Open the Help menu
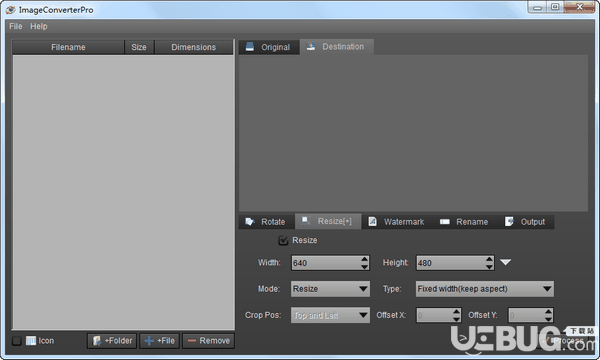Image resolution: width=600 pixels, height=360 pixels. tap(39, 26)
